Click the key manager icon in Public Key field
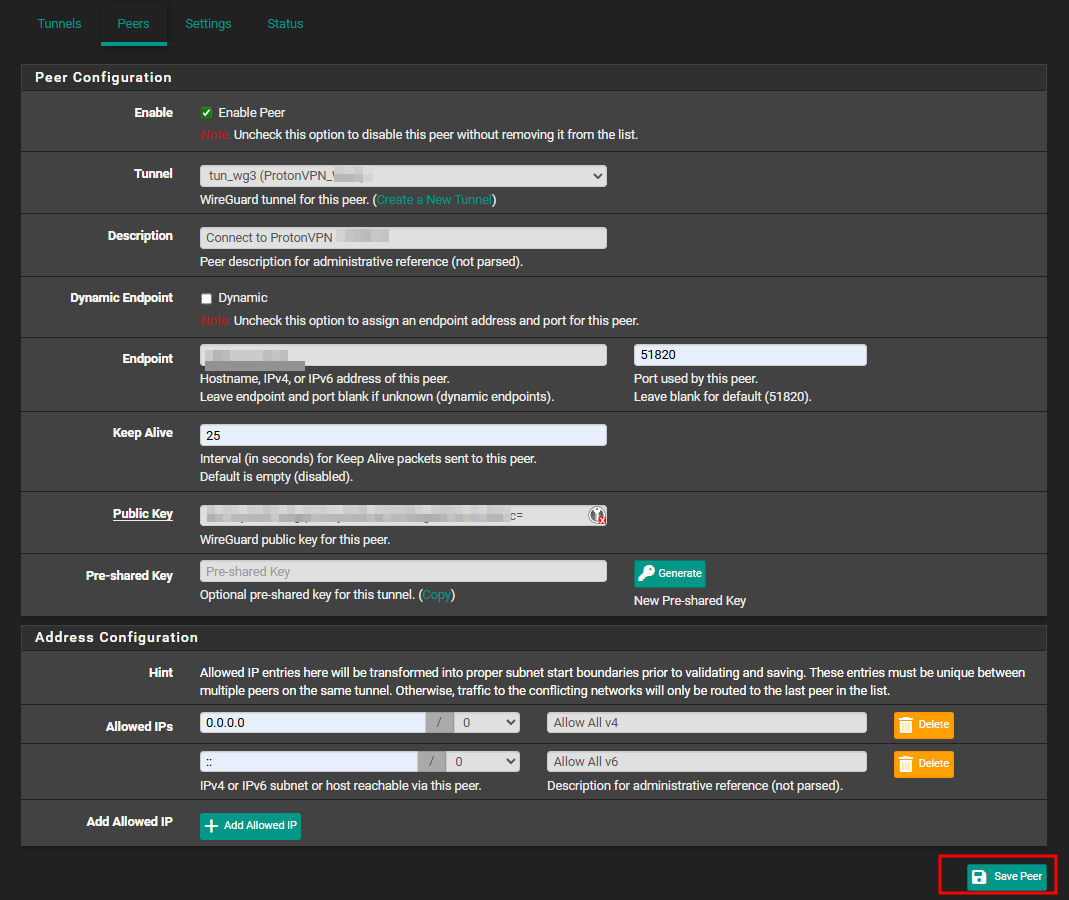 597,515
